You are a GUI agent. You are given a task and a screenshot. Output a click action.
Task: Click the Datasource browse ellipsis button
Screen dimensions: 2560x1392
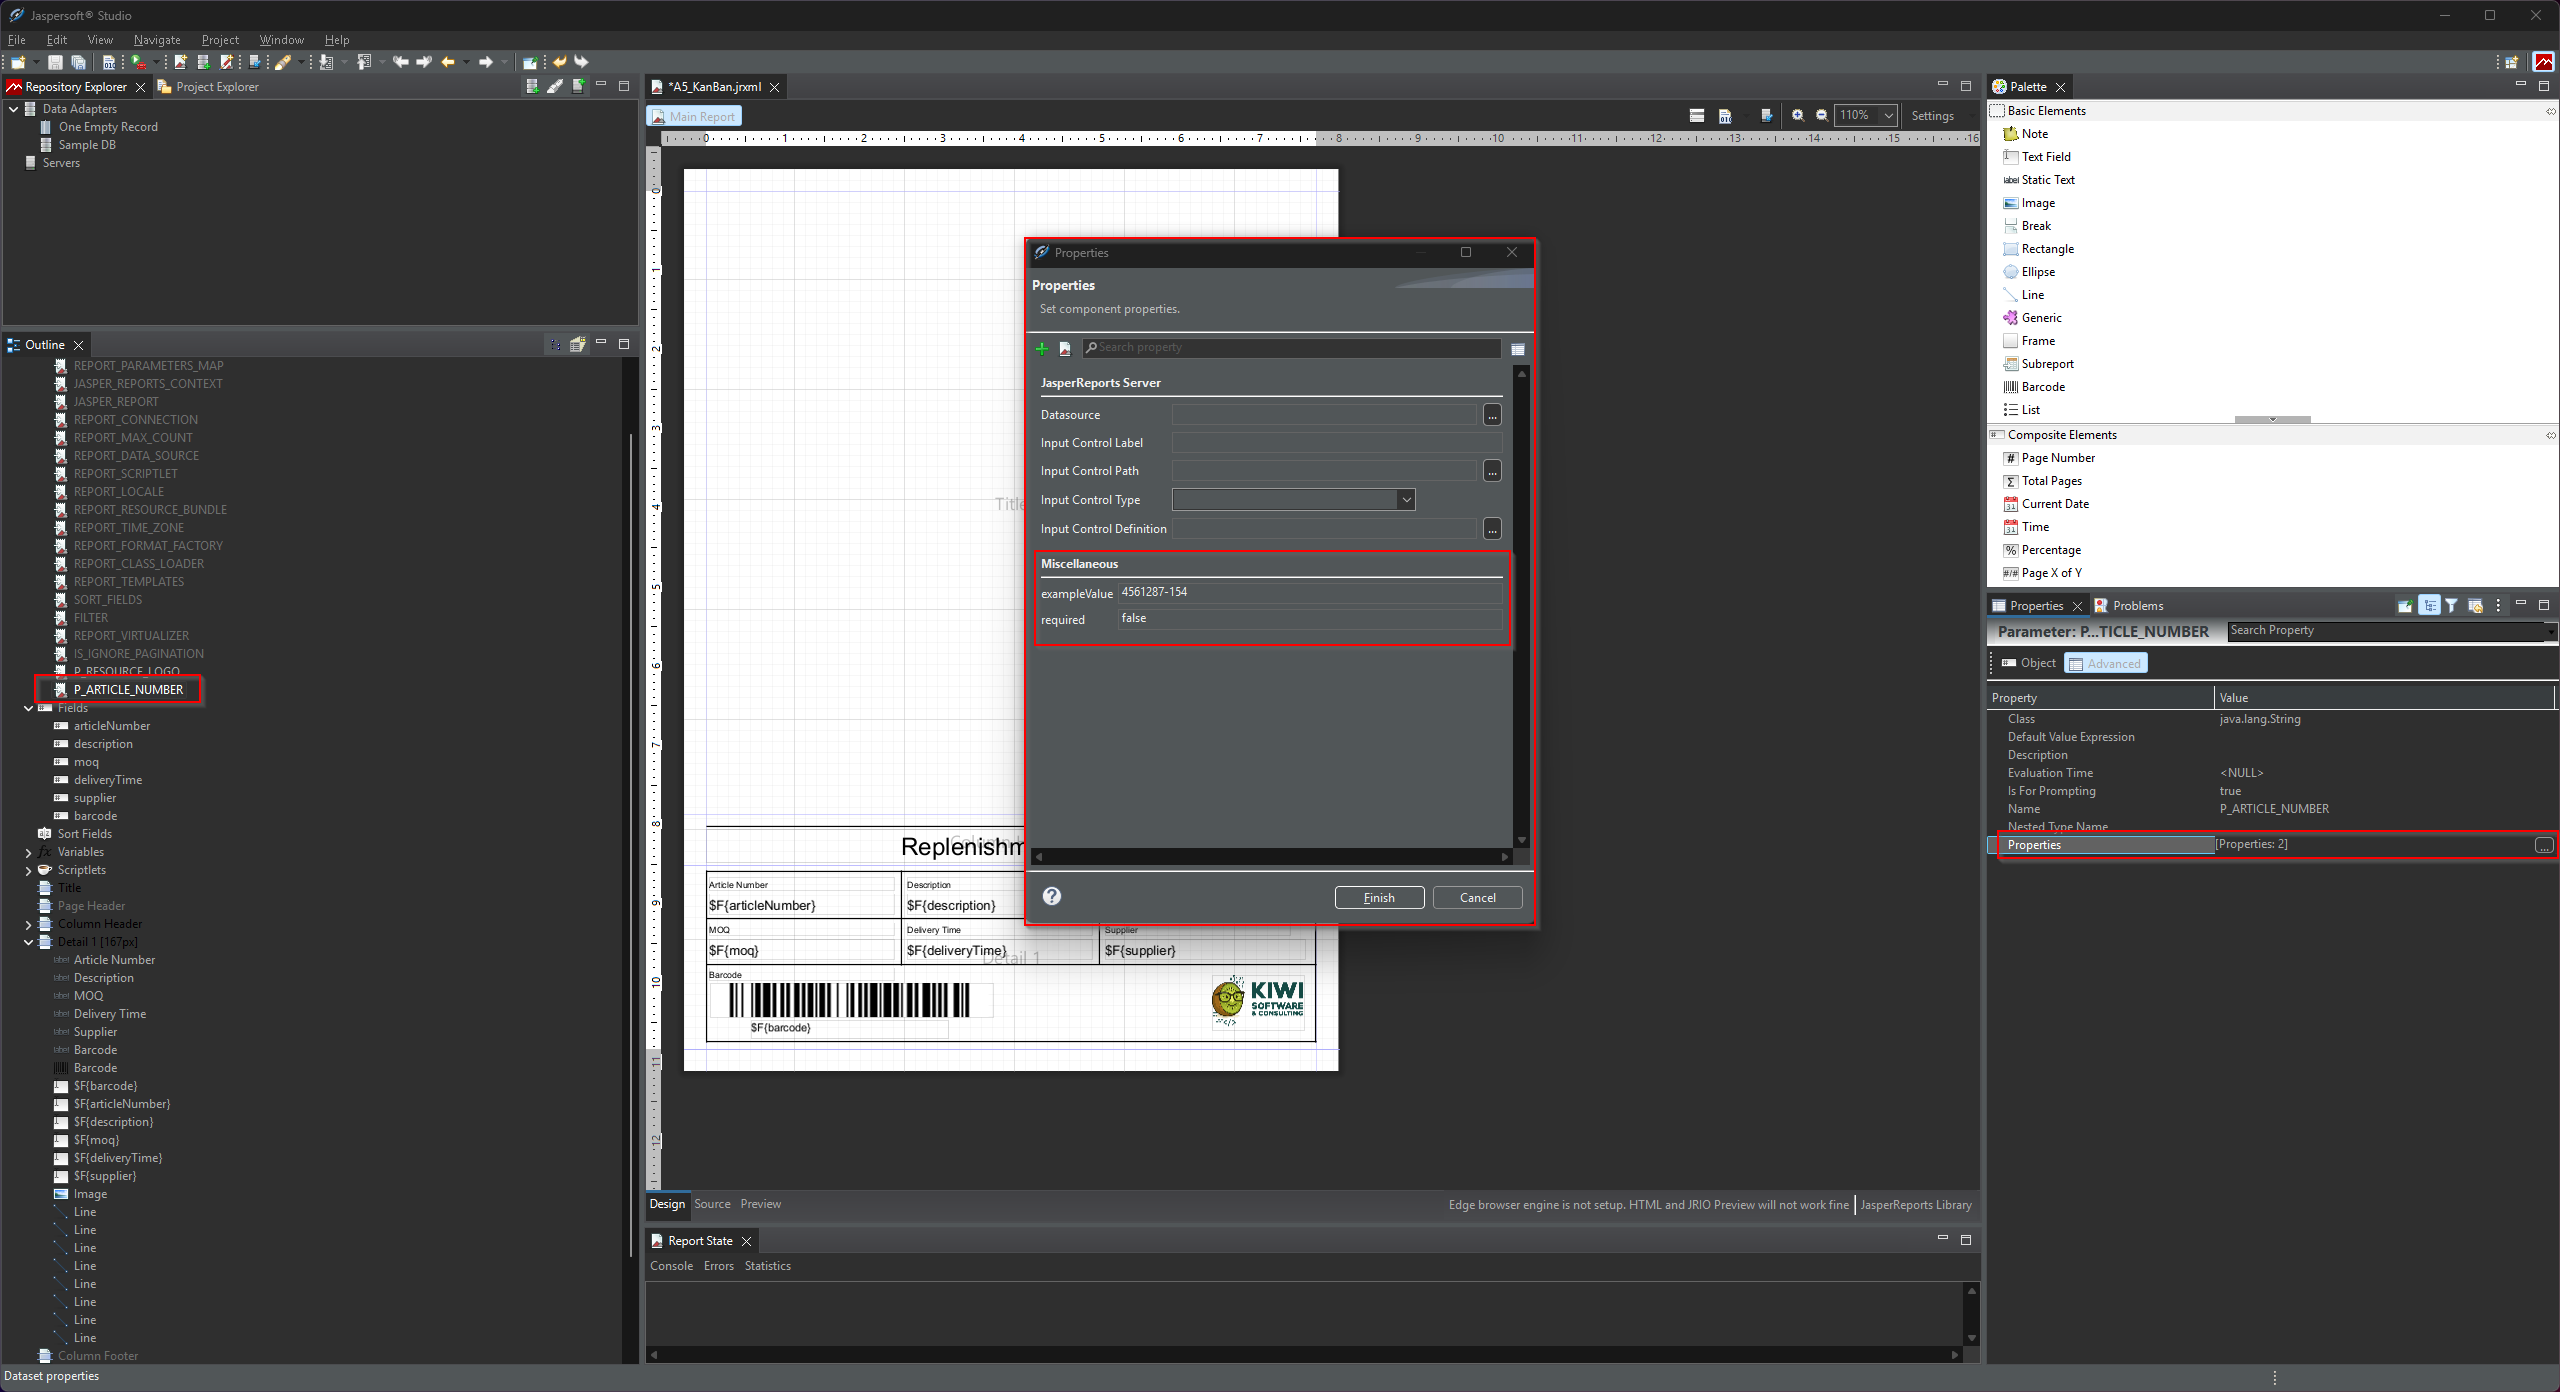click(1492, 414)
